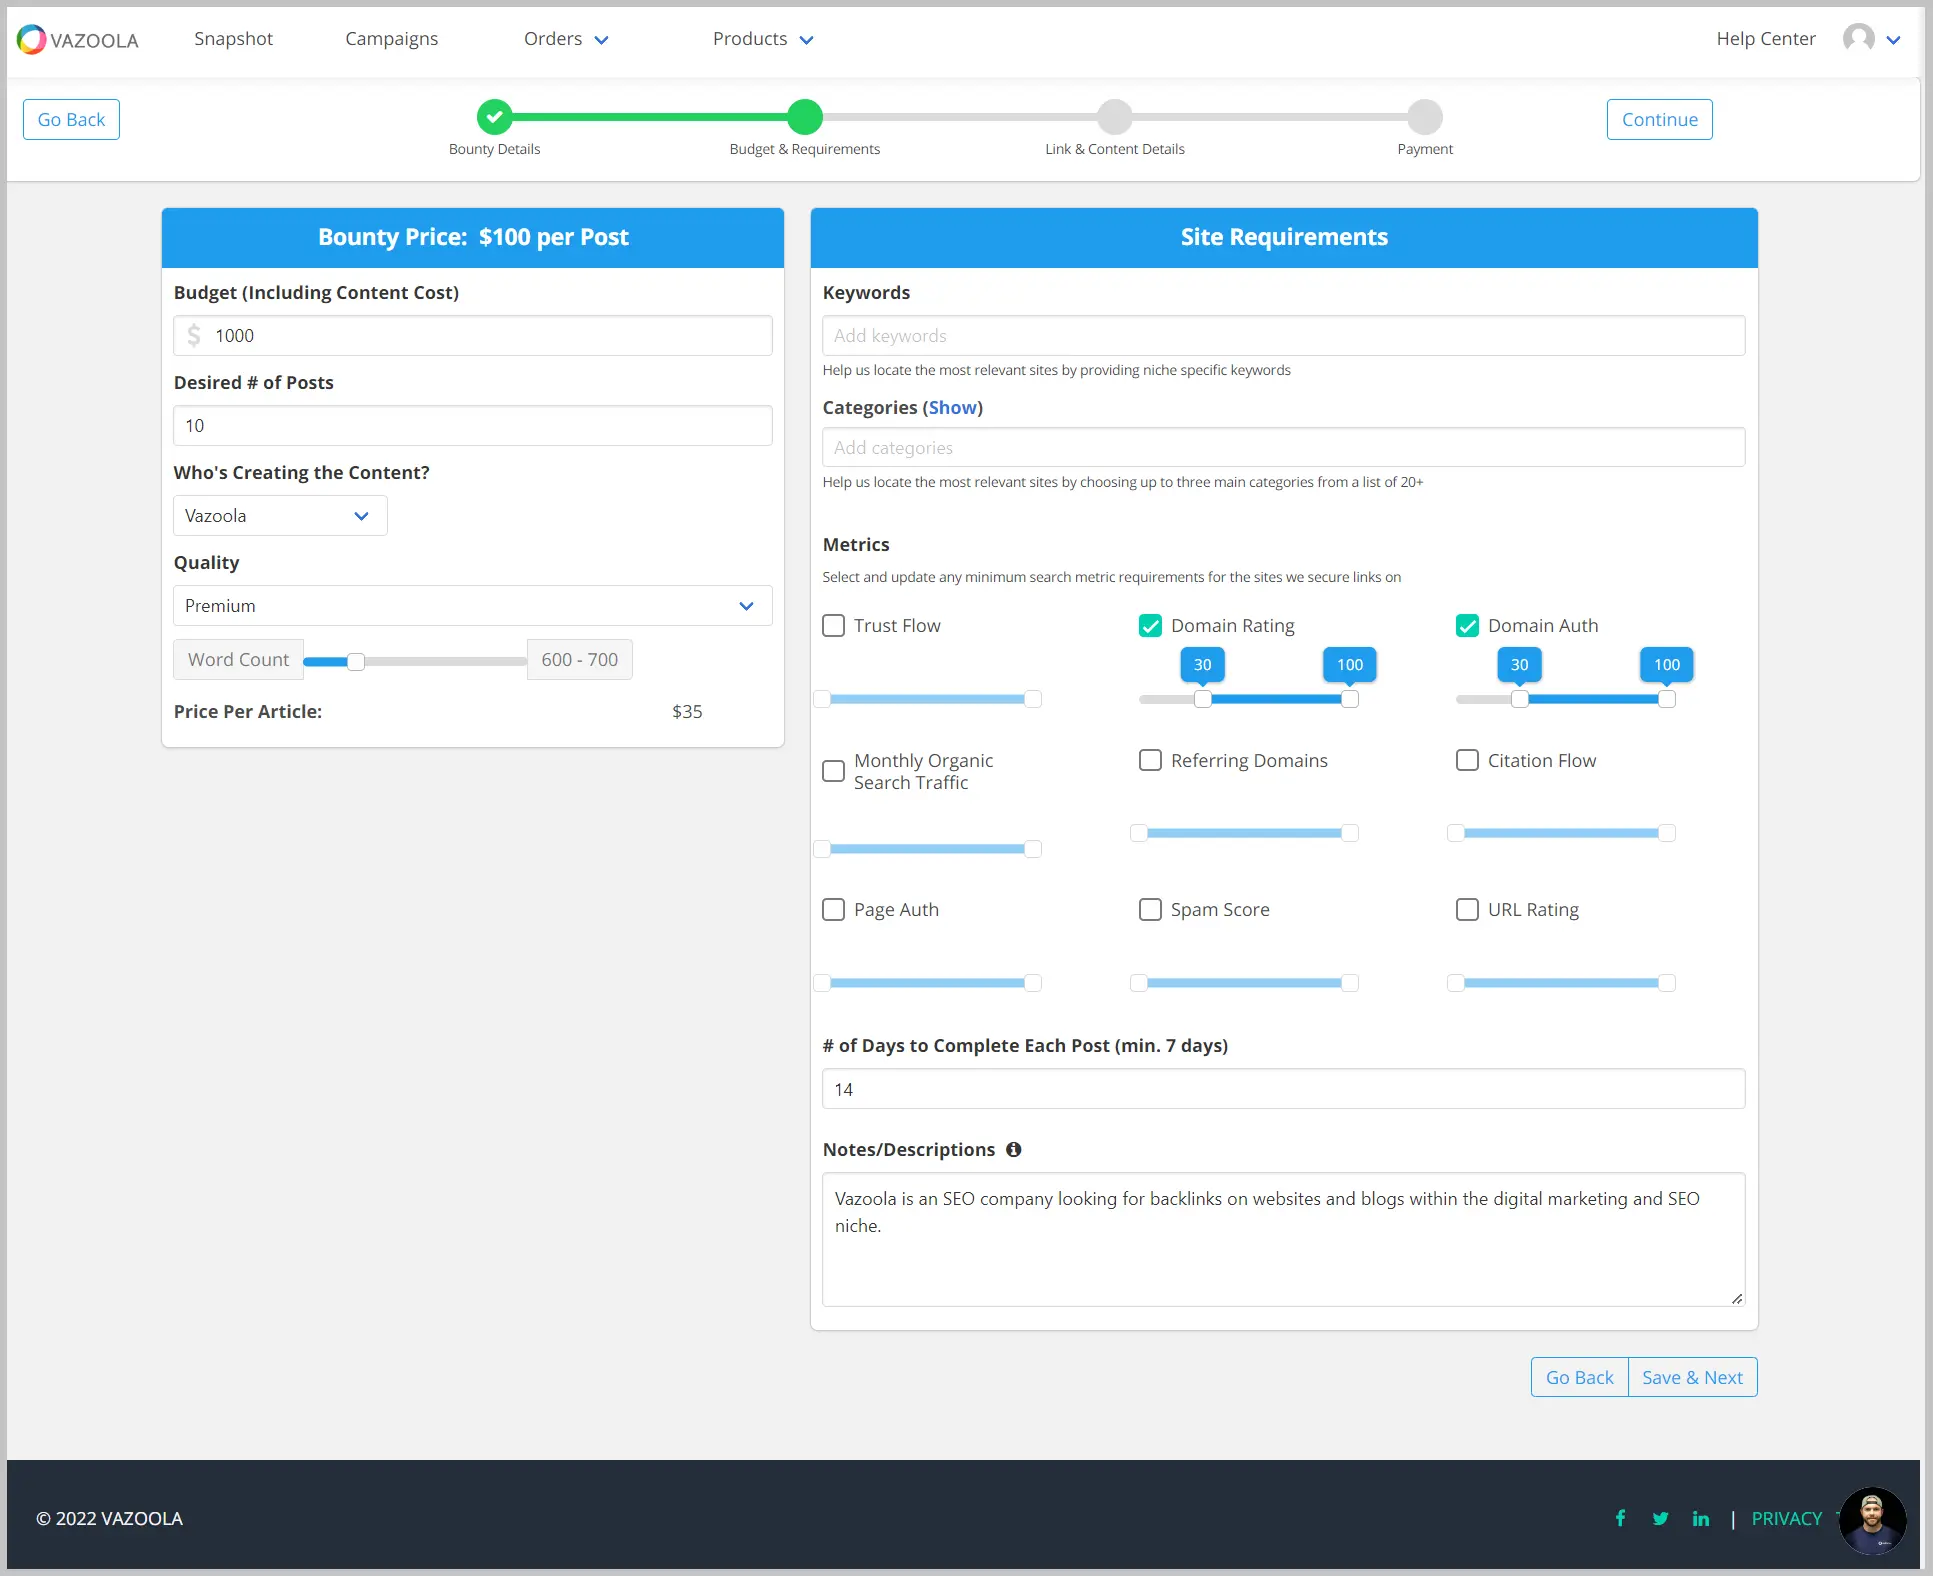The image size is (1933, 1576).
Task: Click the top Go Back button
Action: pos(71,119)
